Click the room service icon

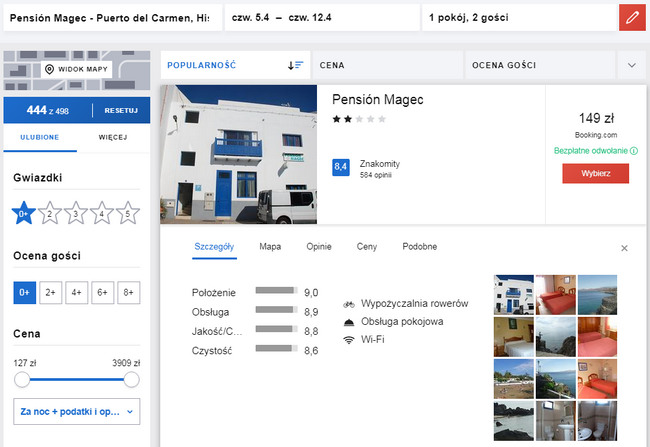coord(349,322)
